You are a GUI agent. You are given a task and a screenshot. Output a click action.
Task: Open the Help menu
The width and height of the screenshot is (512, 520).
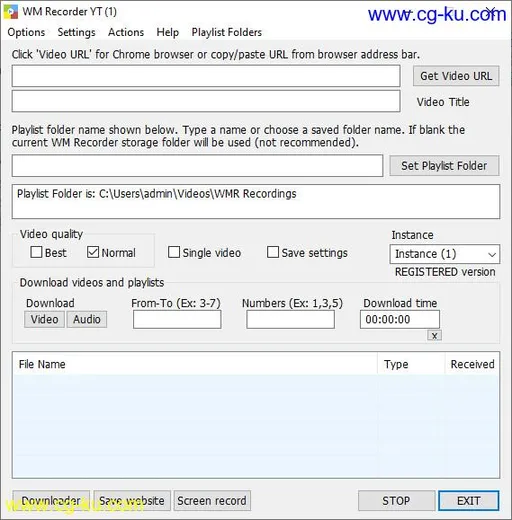click(x=168, y=32)
